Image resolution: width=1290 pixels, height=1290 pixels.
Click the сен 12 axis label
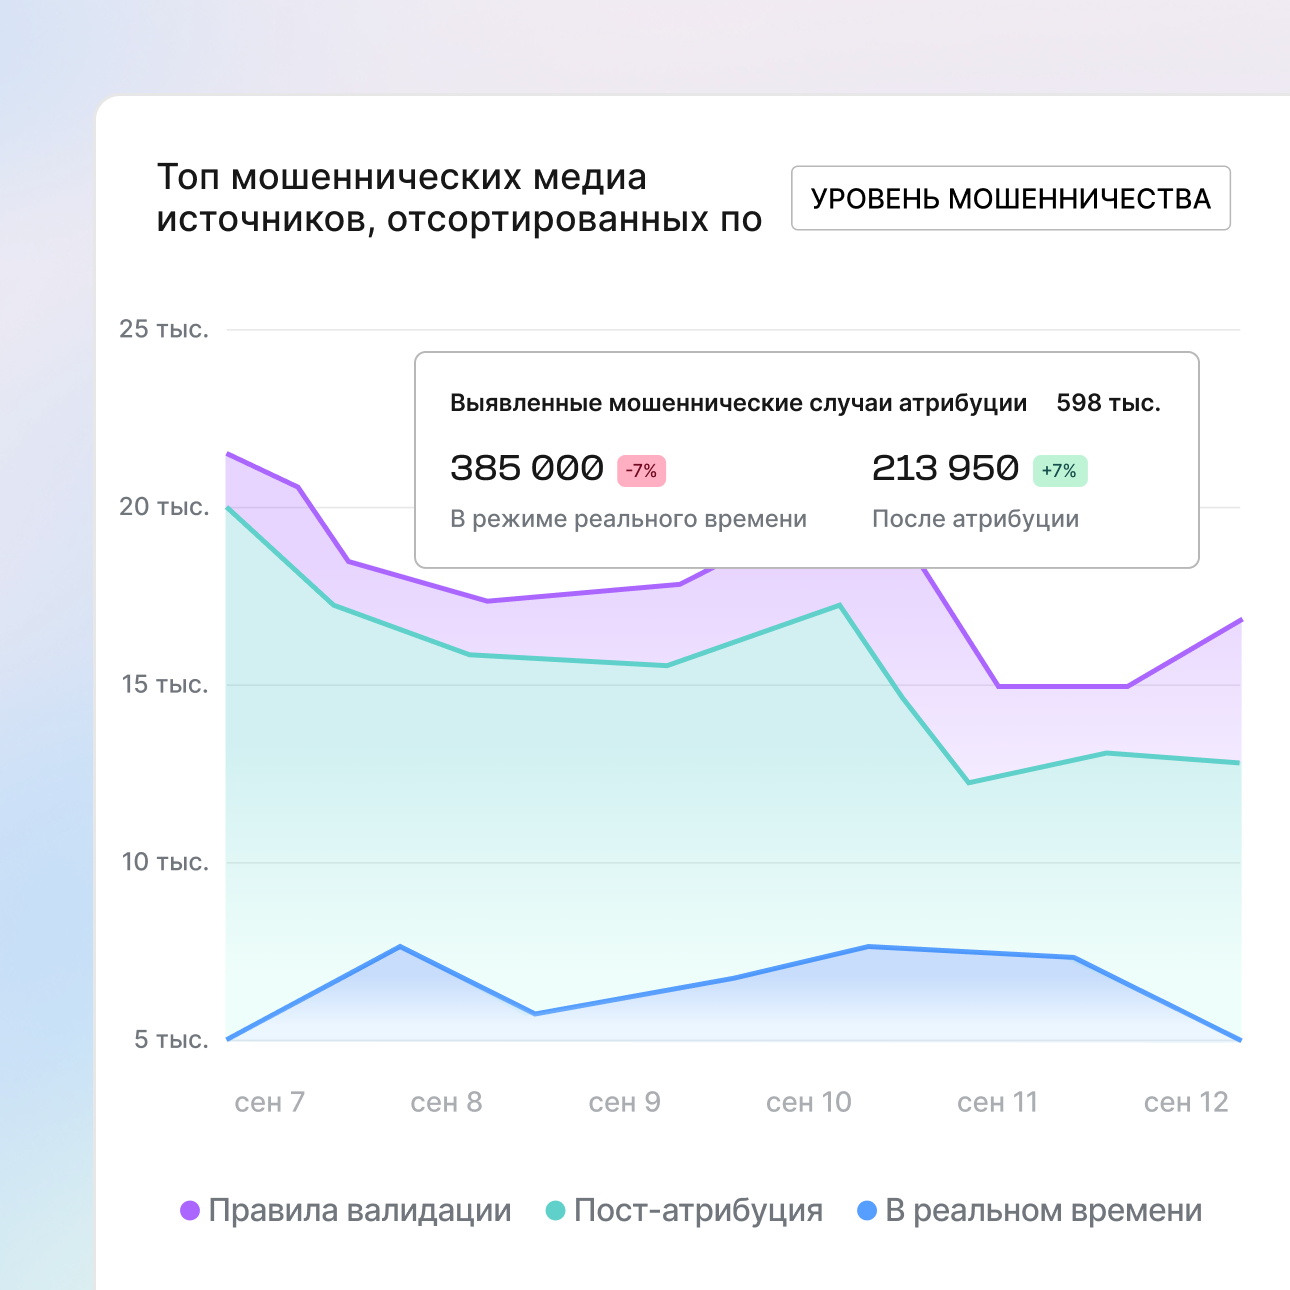pyautogui.click(x=1185, y=1102)
